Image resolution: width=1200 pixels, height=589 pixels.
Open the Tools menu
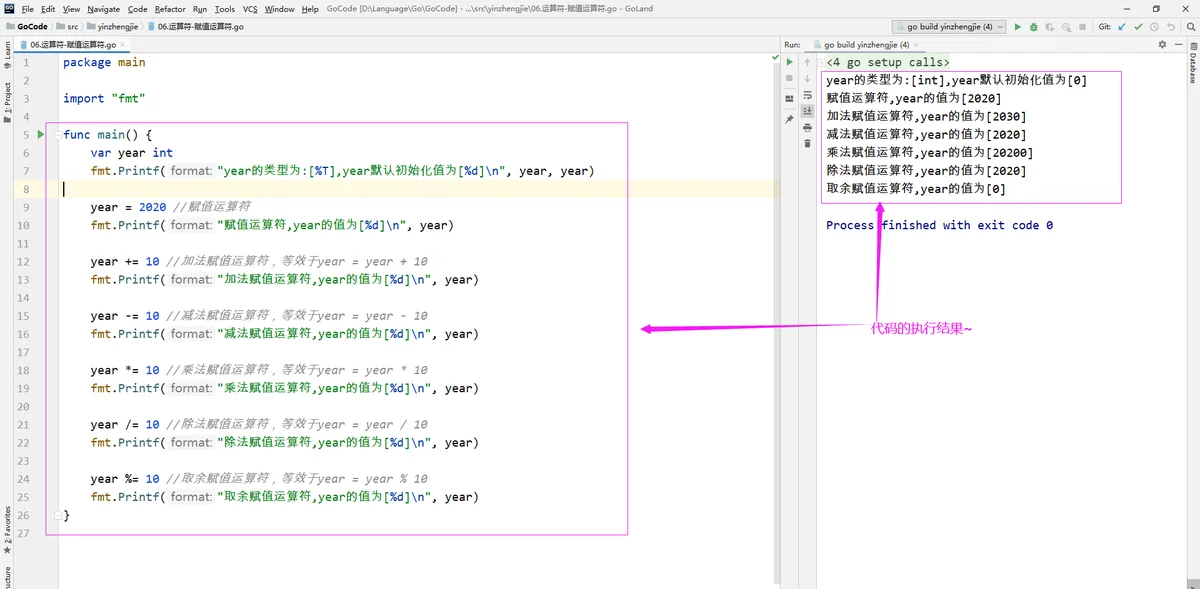pos(225,9)
